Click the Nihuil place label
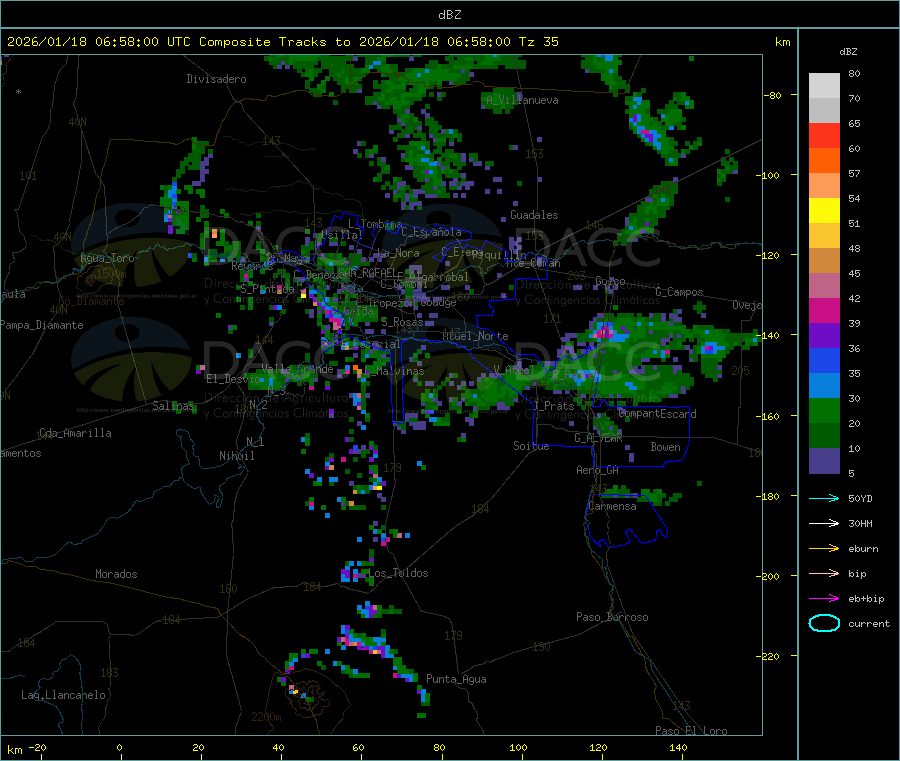 click(x=236, y=456)
